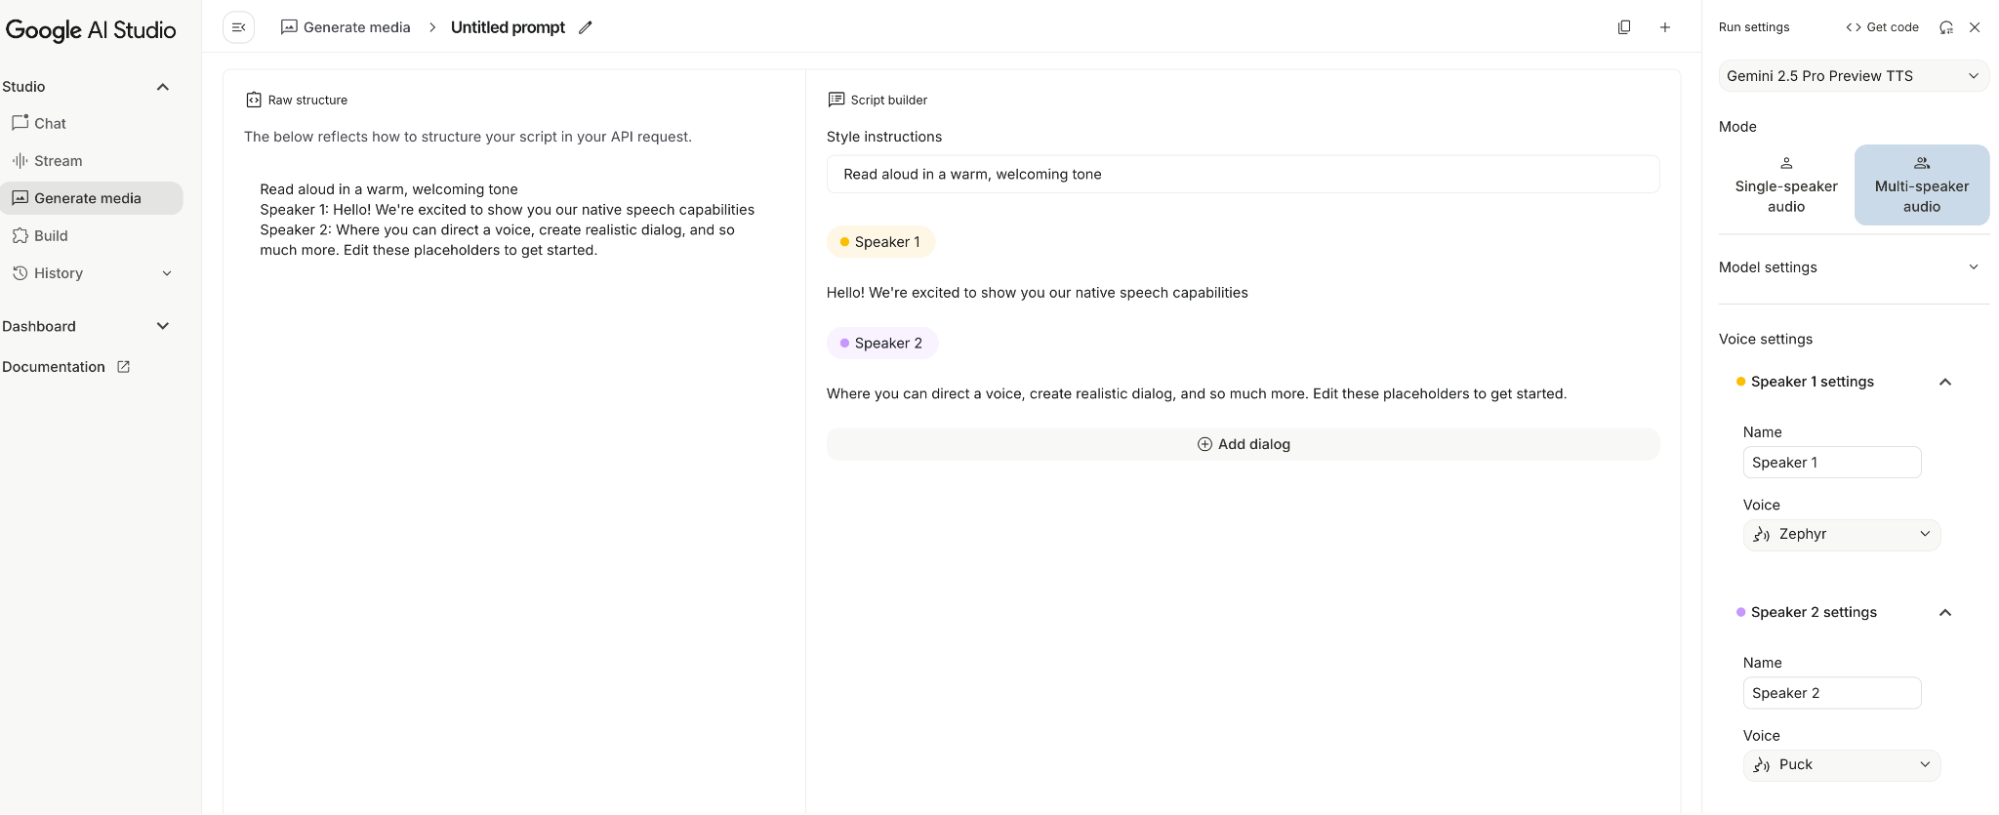This screenshot has height=815, width=1999.
Task: Close the Run settings panel
Action: [1975, 27]
